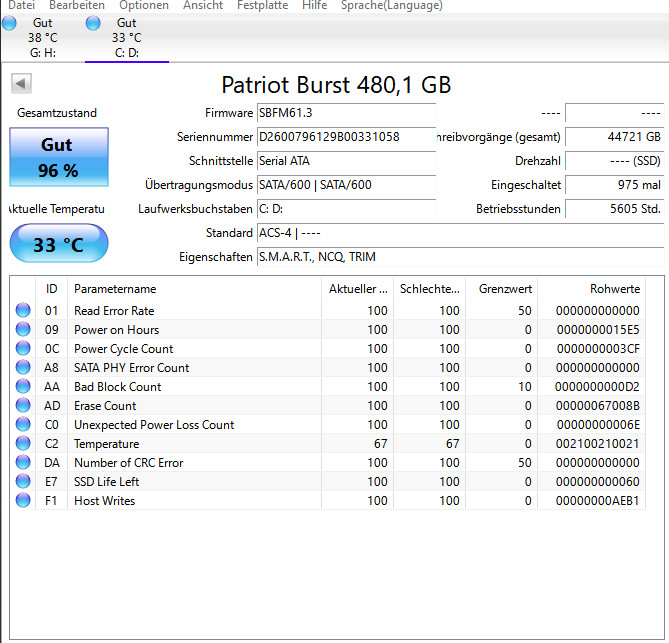
Task: Click the status orb for C: D: drive
Action: (93, 23)
